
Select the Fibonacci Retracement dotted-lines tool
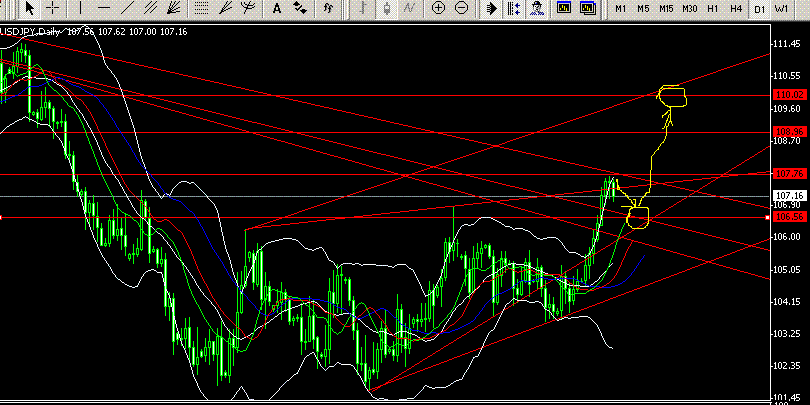pyautogui.click(x=201, y=8)
